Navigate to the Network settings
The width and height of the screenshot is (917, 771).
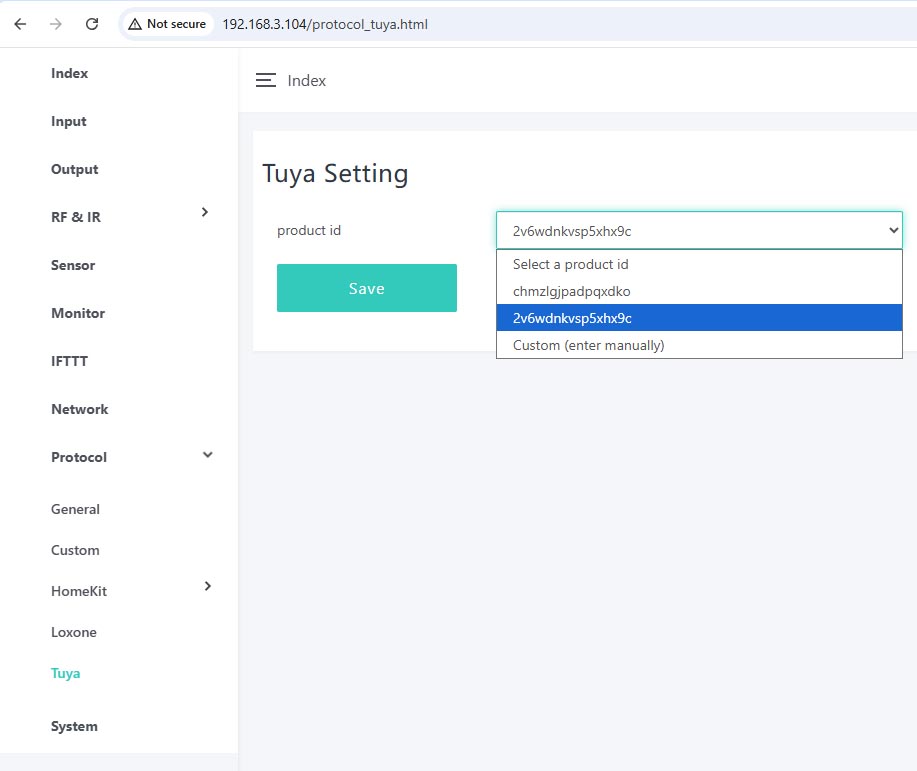80,409
